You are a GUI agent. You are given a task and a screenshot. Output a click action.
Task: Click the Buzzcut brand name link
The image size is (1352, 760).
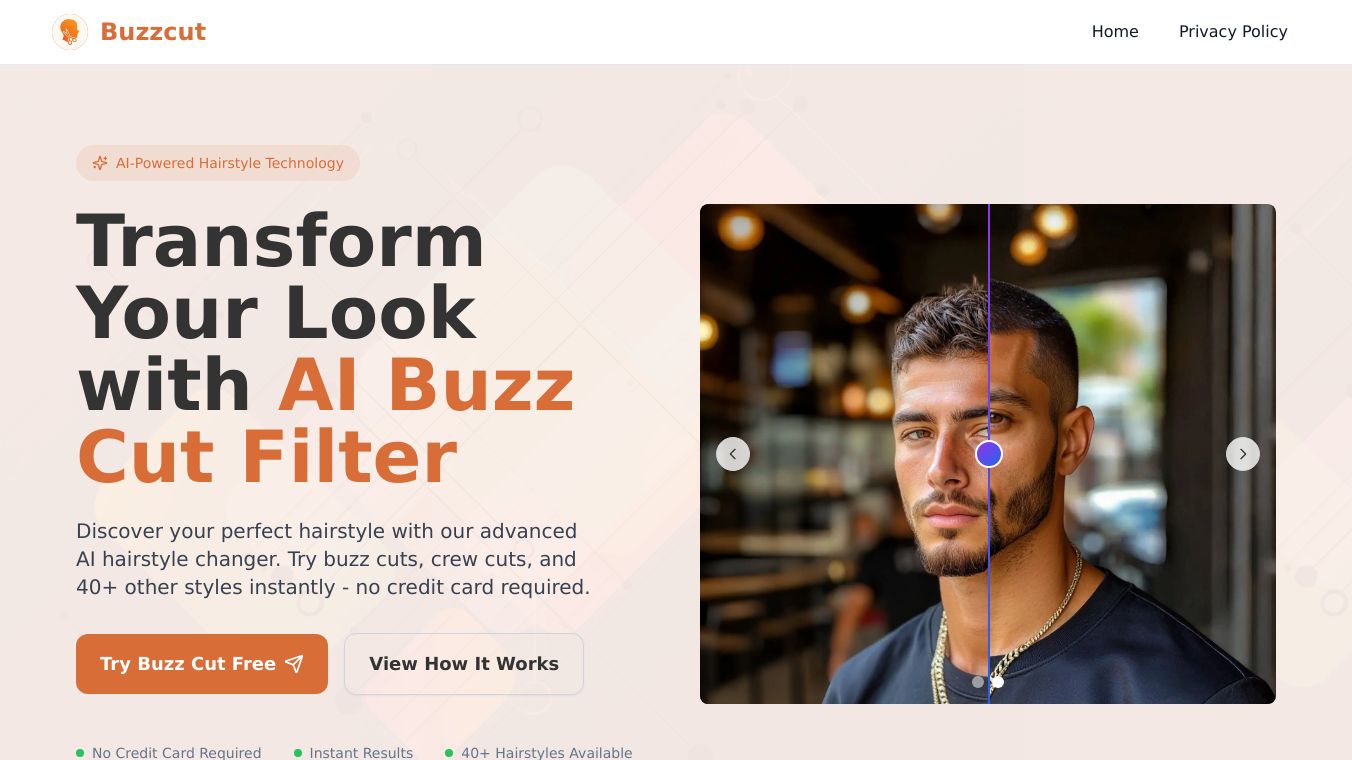pyautogui.click(x=153, y=32)
